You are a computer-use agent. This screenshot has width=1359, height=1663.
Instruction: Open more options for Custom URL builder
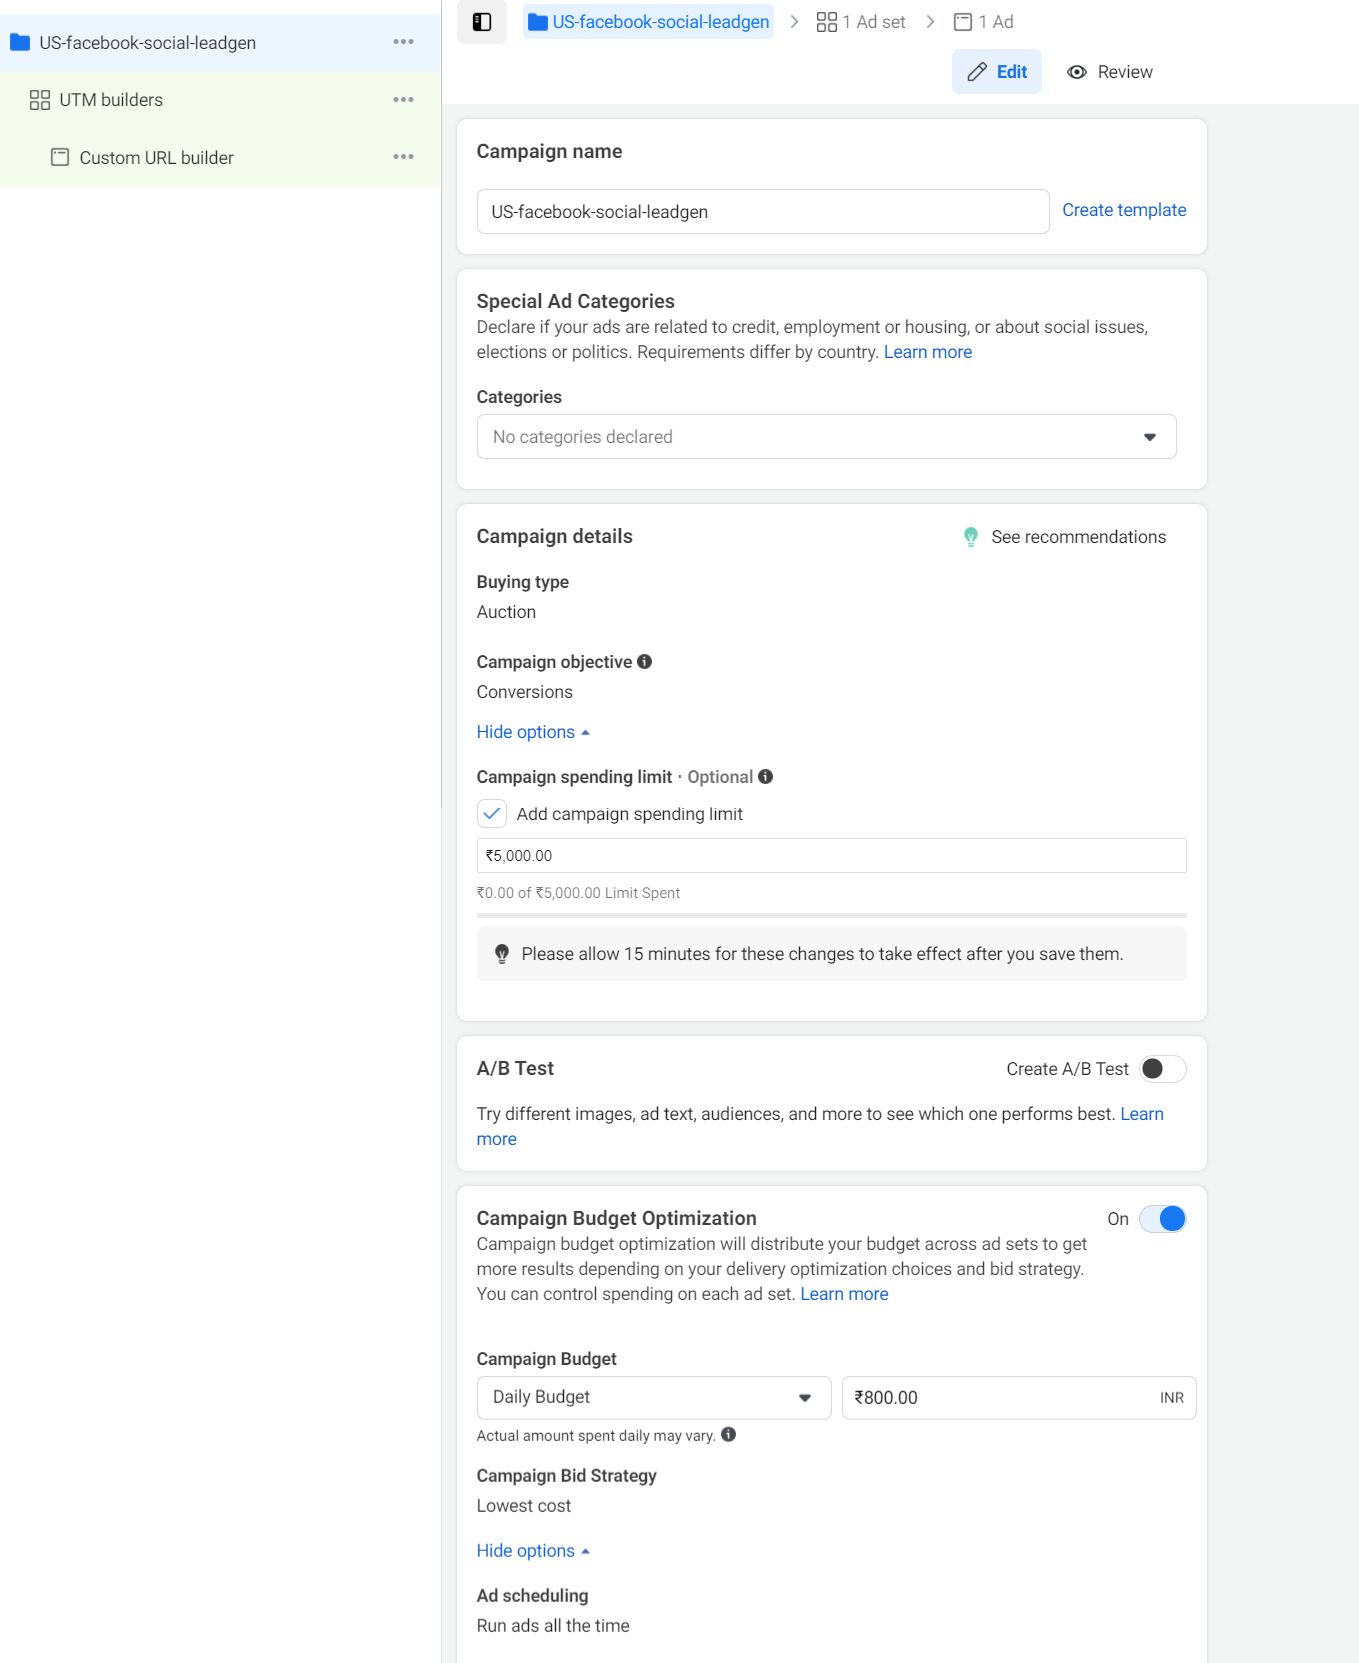coord(403,157)
